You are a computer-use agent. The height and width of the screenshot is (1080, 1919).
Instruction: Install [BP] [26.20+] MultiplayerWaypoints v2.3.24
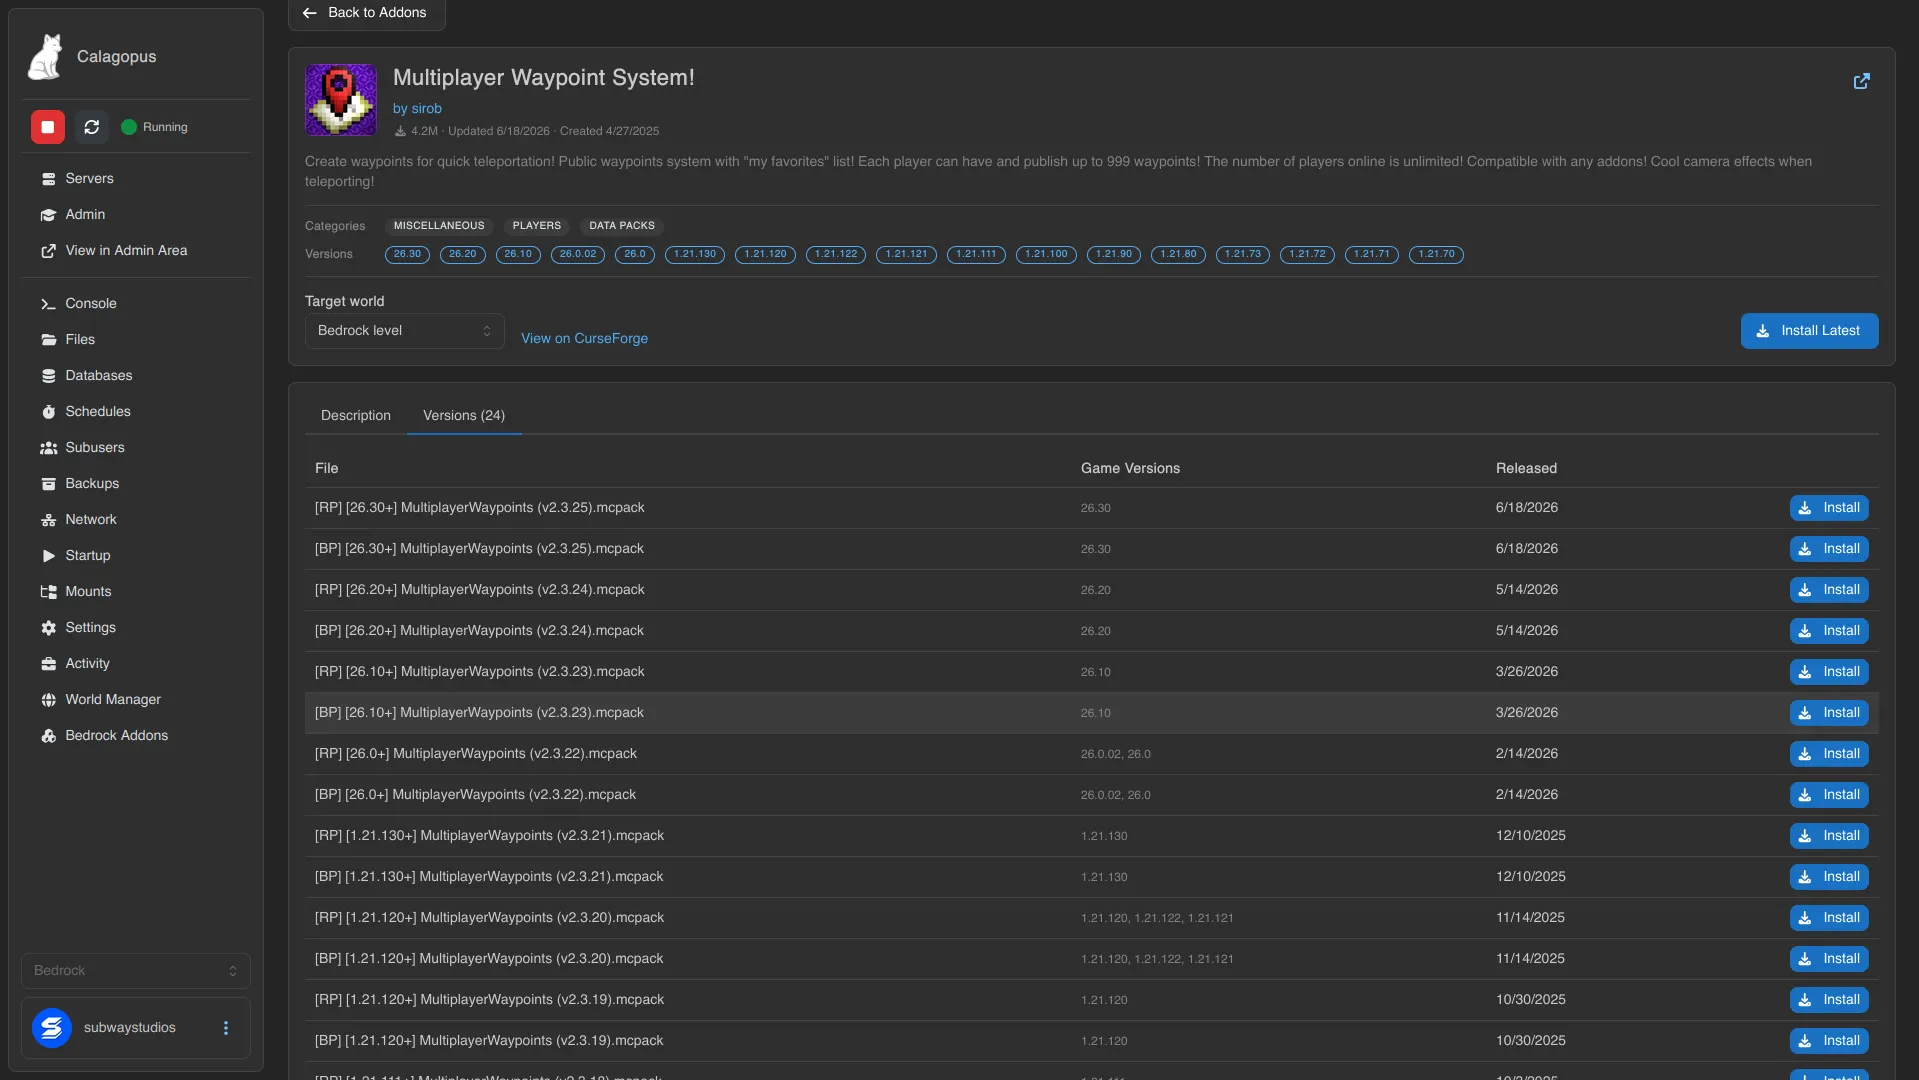[x=1829, y=631]
